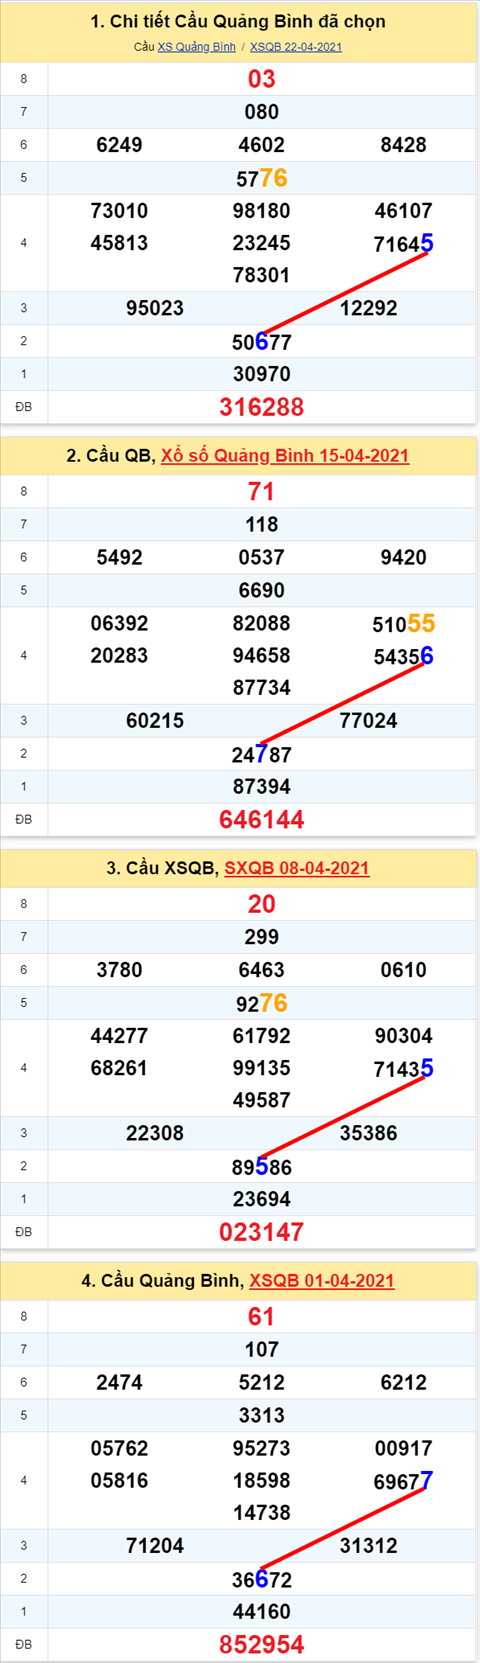The image size is (480, 1663).
Task: Click number 5776 with orange digits
Action: (x=262, y=178)
